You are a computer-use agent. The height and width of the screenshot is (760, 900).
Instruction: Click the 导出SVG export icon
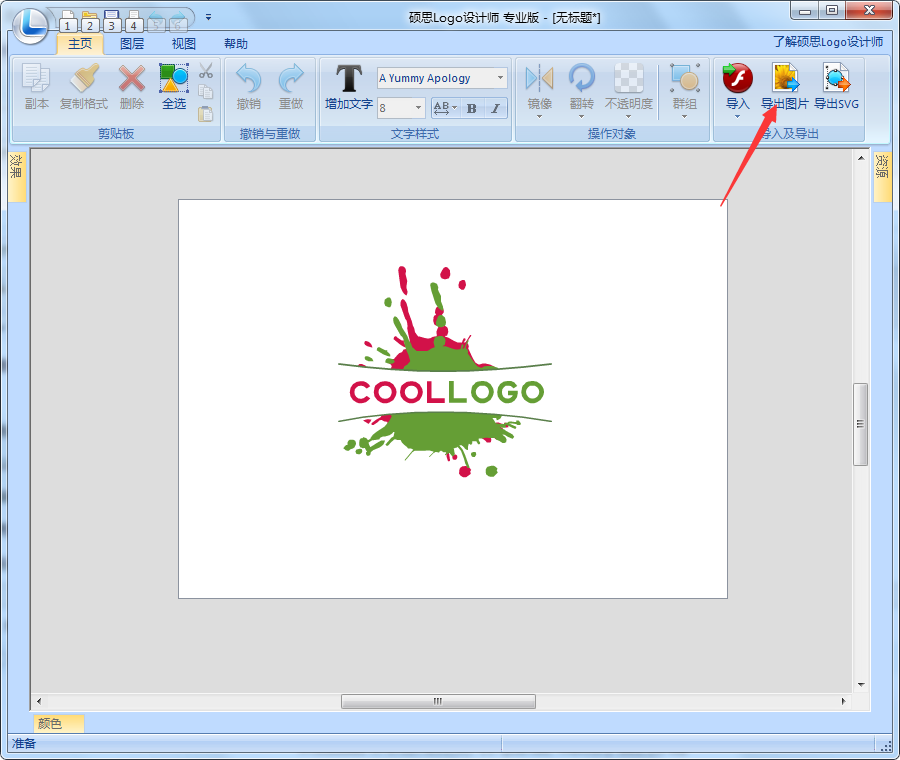[x=836, y=86]
